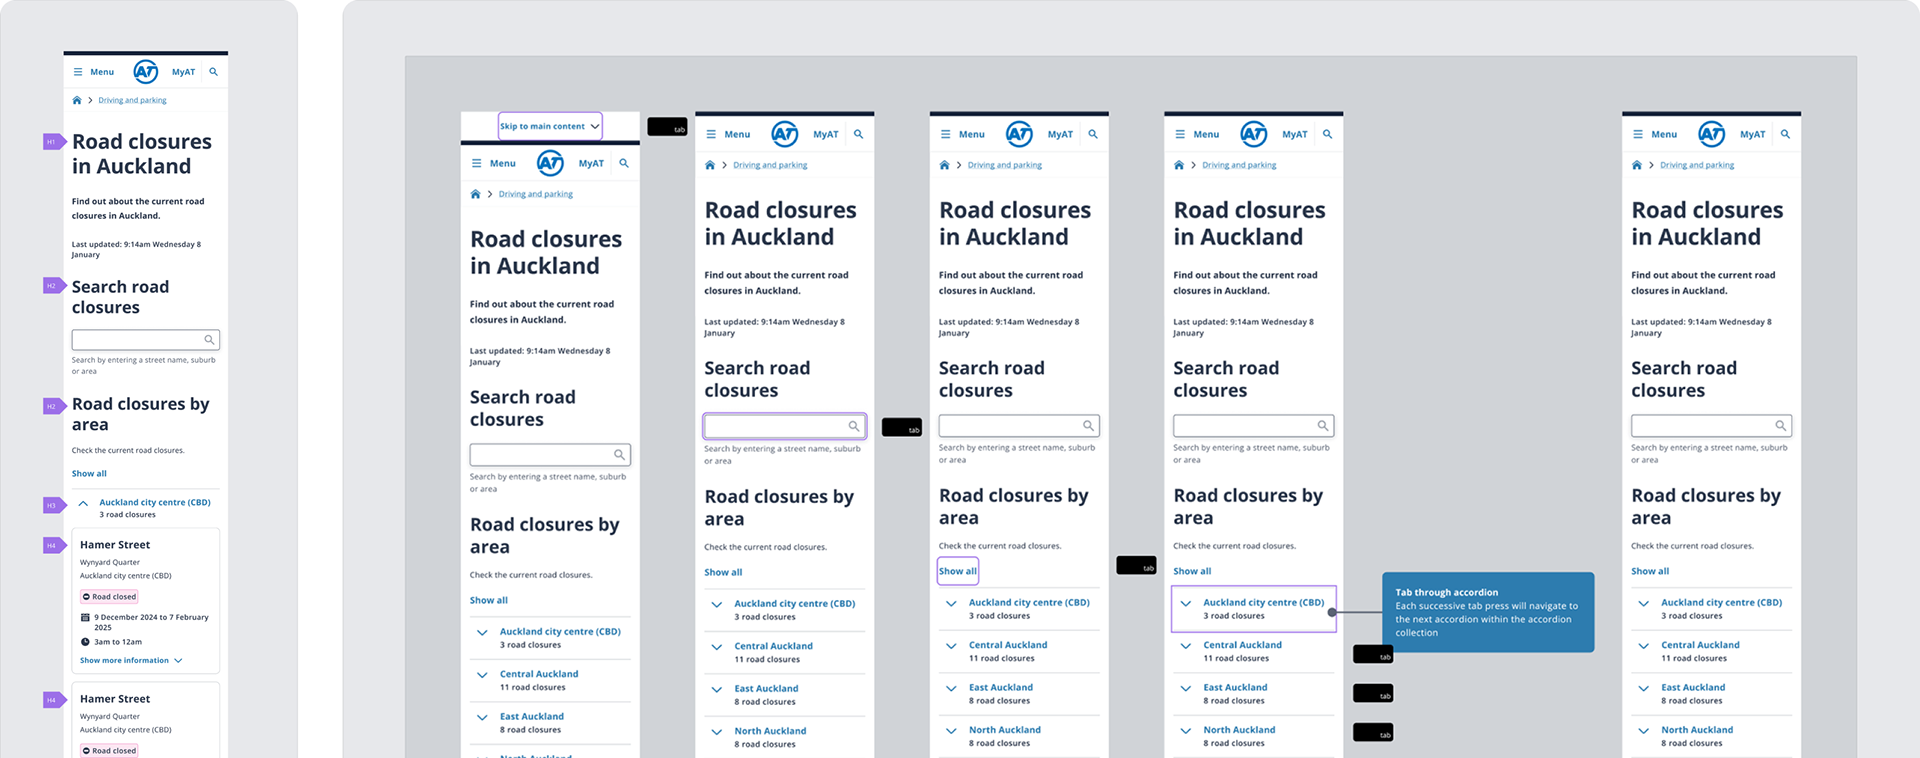Click the home icon in the mockup with the Skip to main content link

click(x=475, y=194)
